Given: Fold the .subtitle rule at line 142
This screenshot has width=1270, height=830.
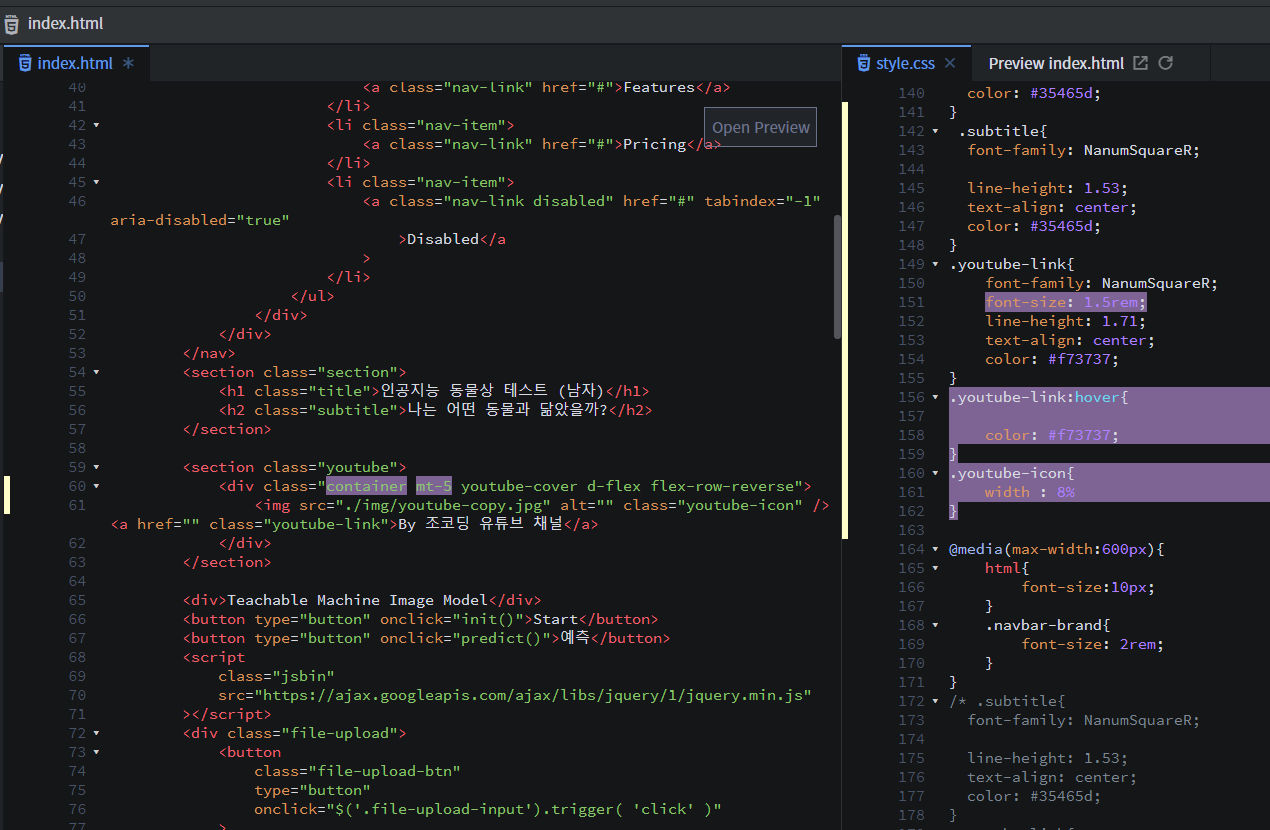Looking at the screenshot, I should tap(935, 131).
